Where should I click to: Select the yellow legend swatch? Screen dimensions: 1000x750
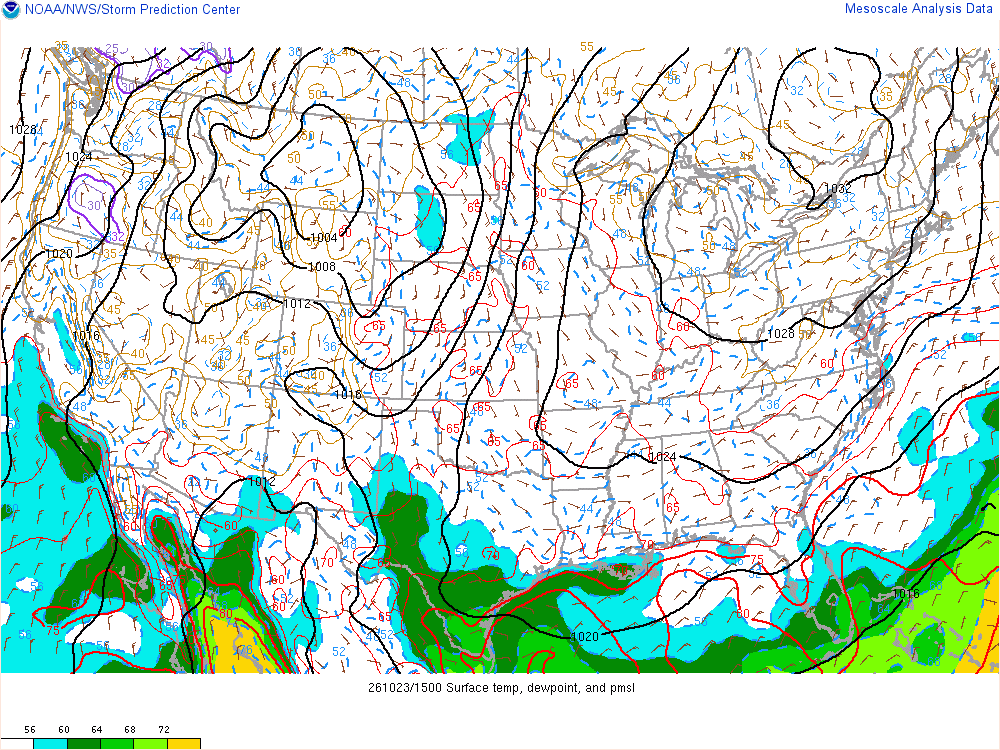coord(184,744)
